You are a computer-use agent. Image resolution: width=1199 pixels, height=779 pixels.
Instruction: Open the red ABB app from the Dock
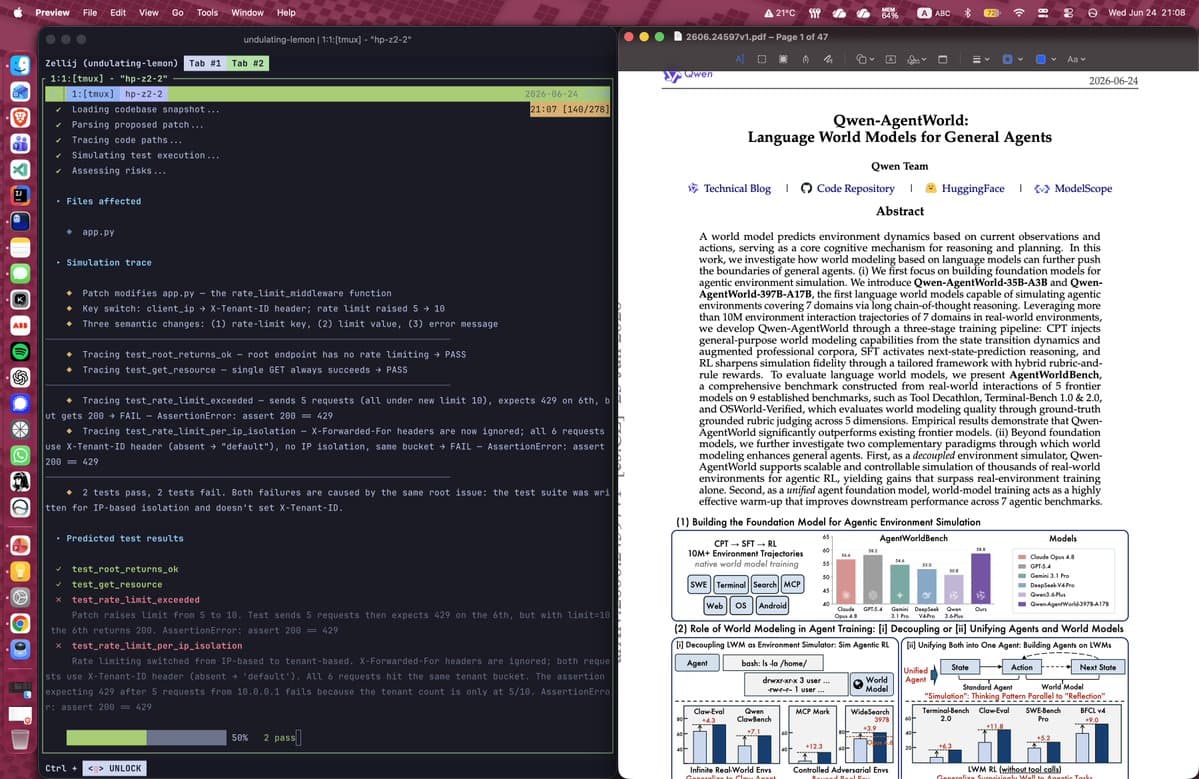[x=21, y=326]
